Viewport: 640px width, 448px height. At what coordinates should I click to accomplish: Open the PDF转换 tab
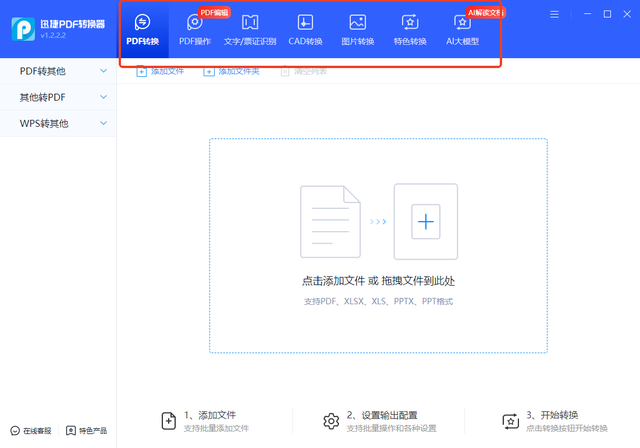142,29
